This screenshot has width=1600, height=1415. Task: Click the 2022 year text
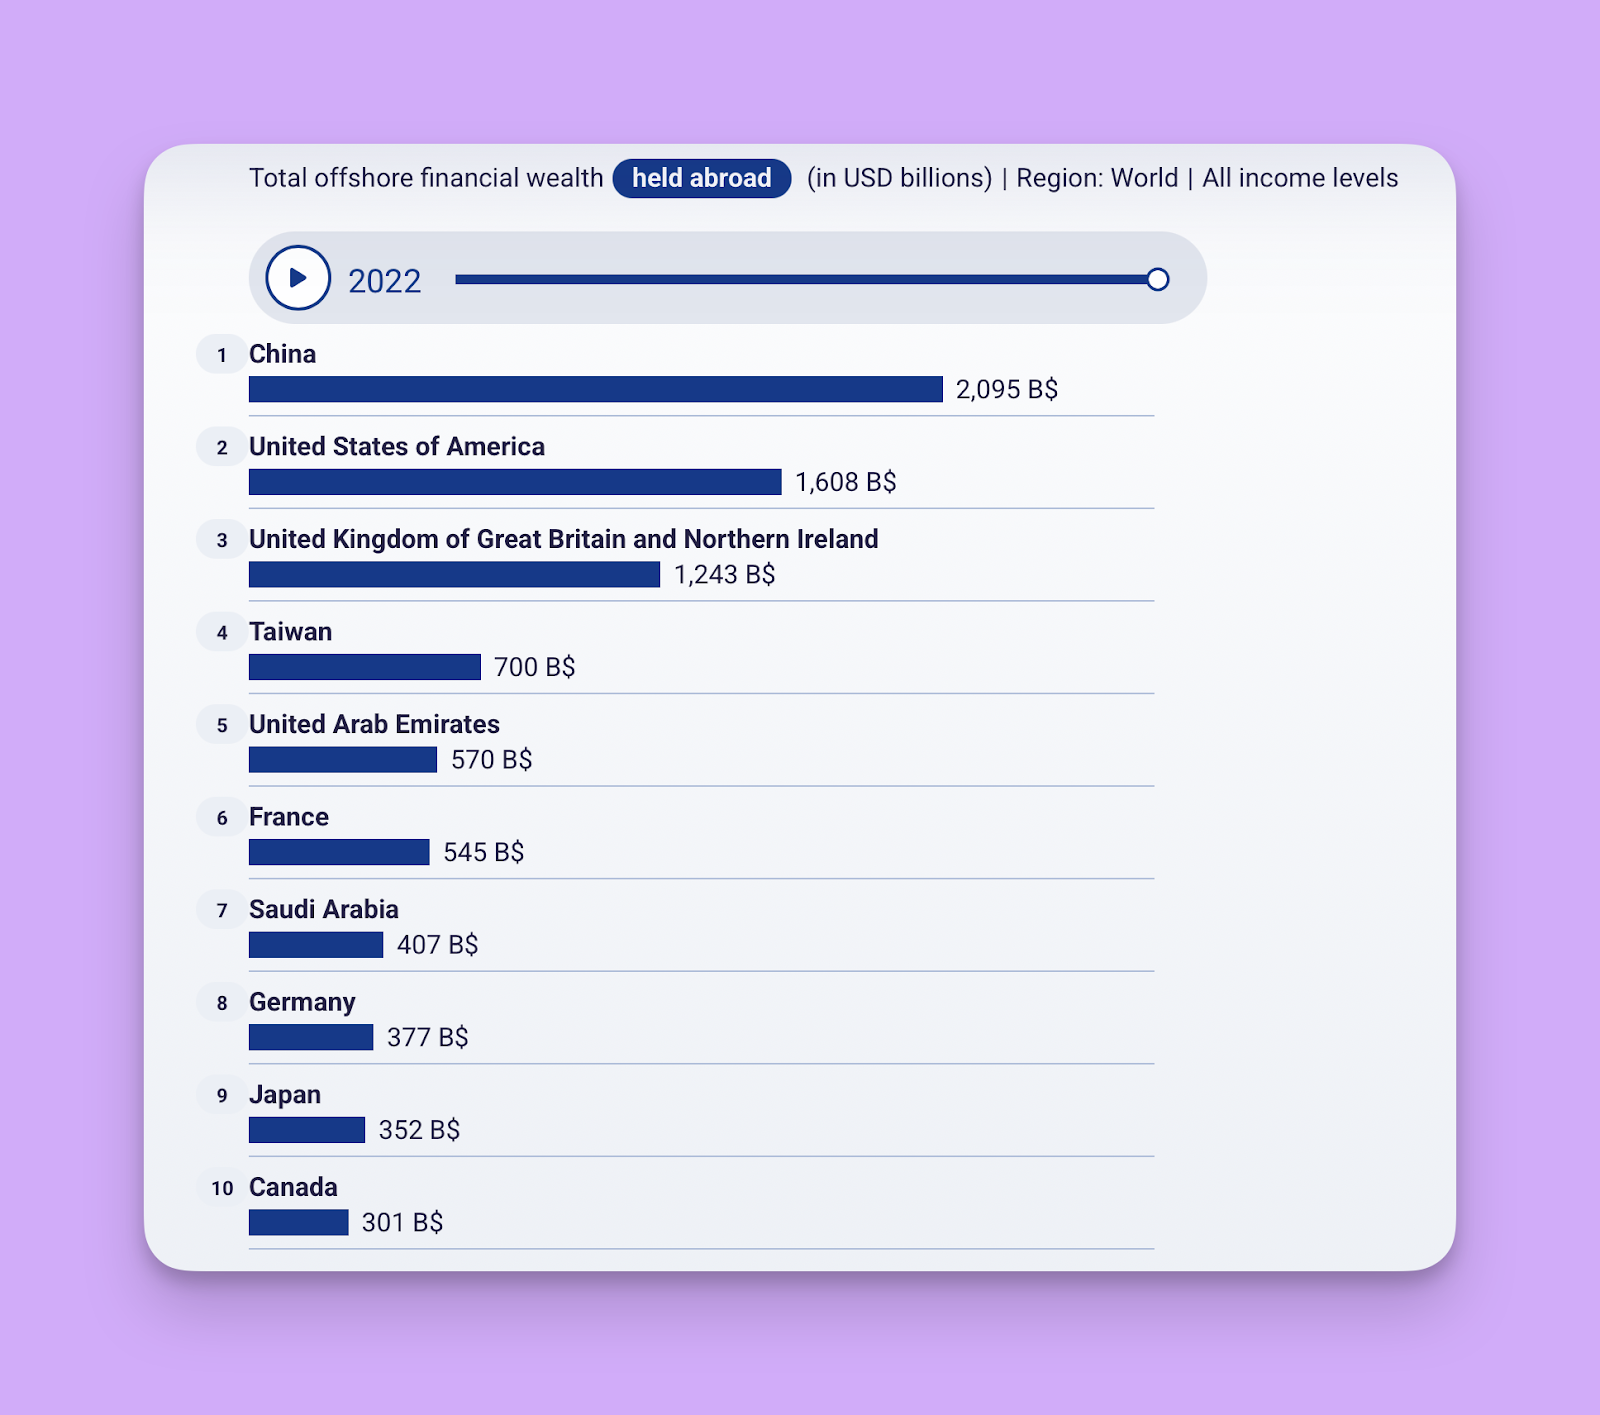(385, 281)
